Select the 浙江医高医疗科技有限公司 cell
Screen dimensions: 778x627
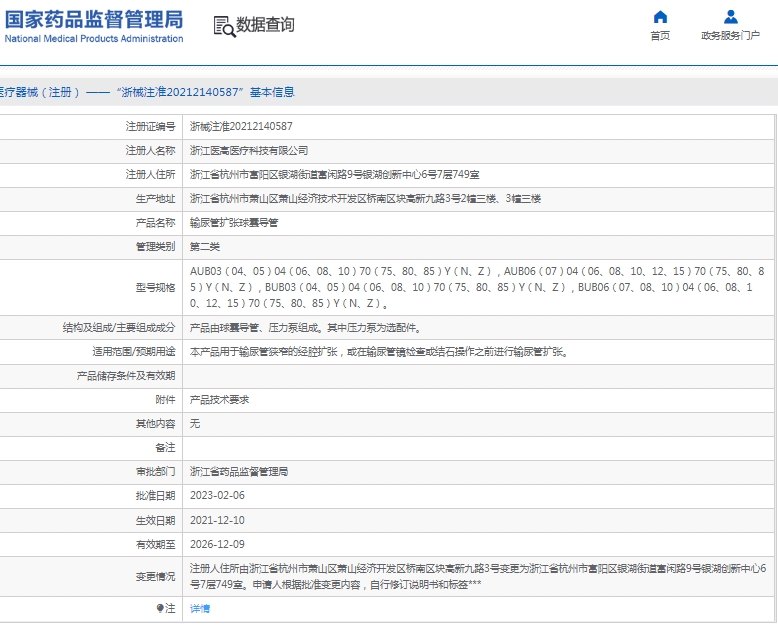point(249,151)
